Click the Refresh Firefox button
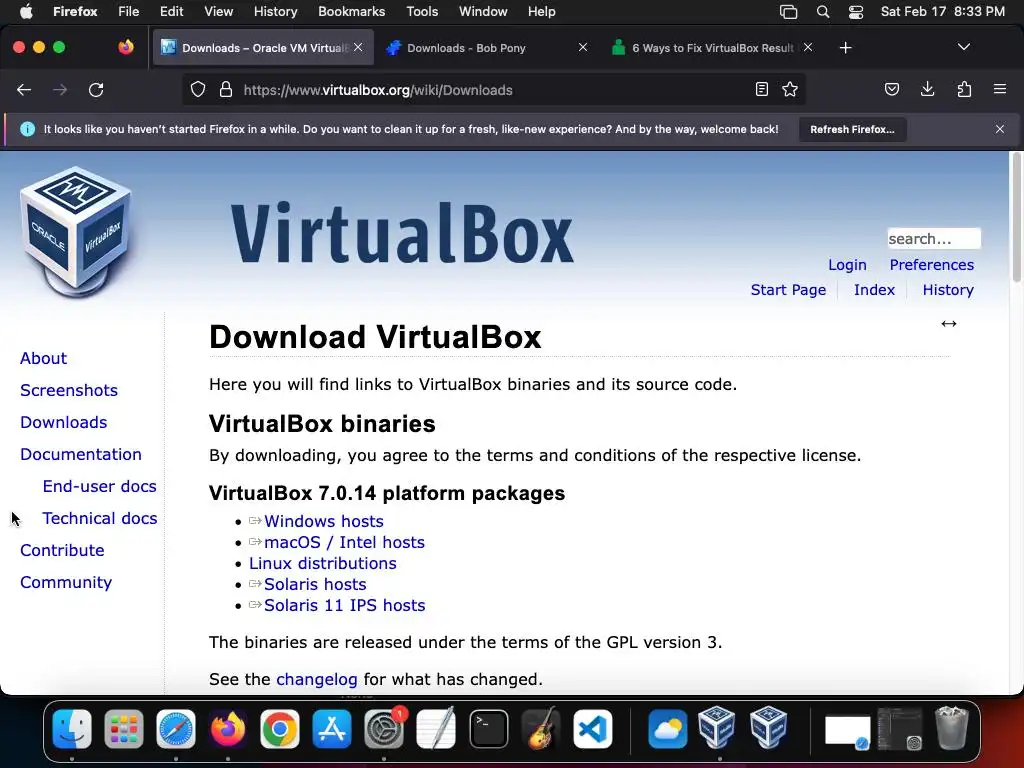This screenshot has height=768, width=1024. tap(852, 129)
